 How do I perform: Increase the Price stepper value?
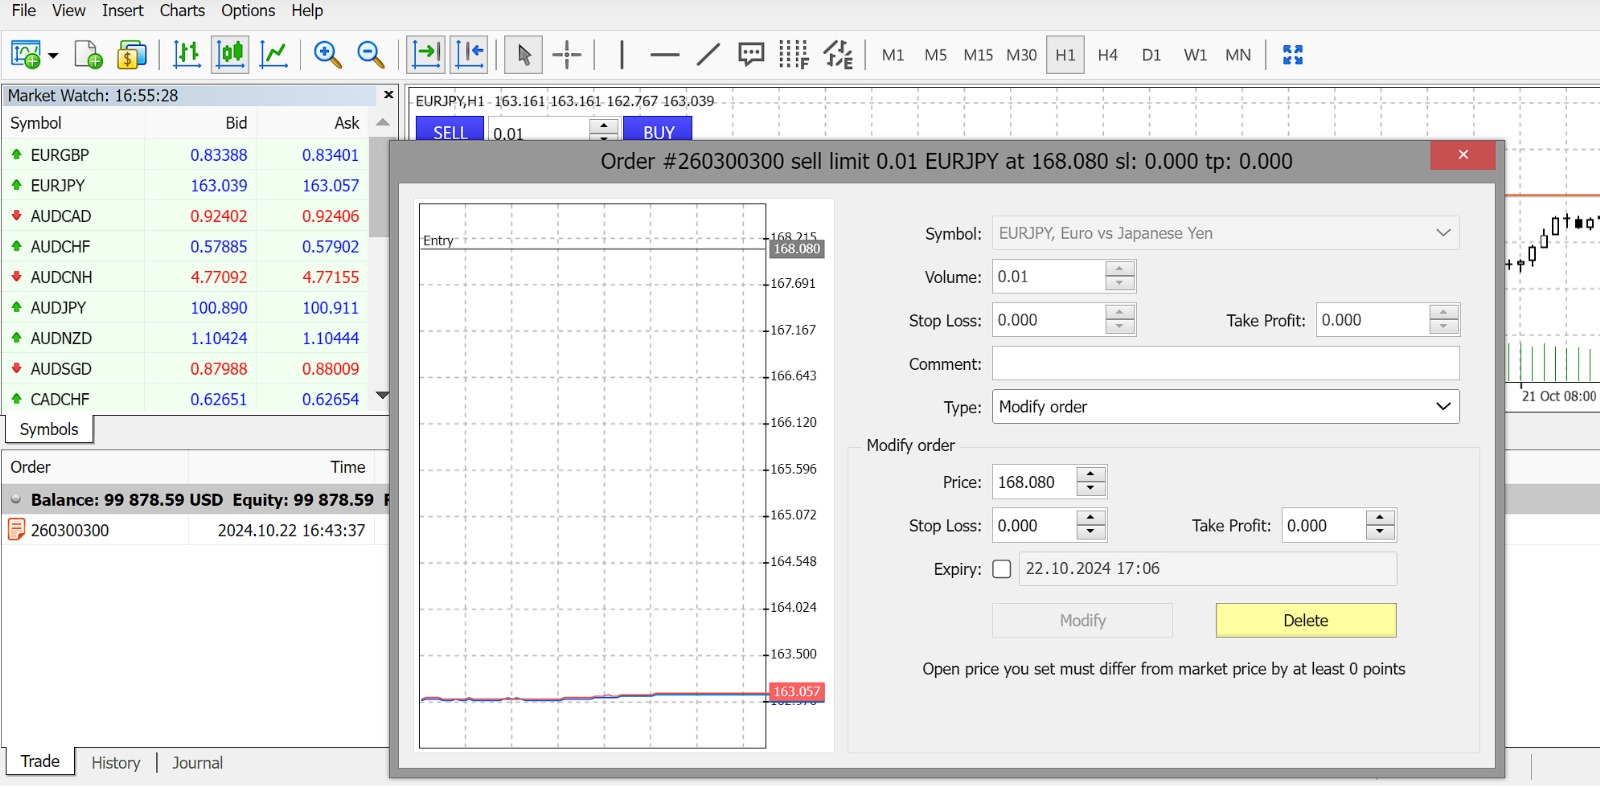(x=1091, y=474)
